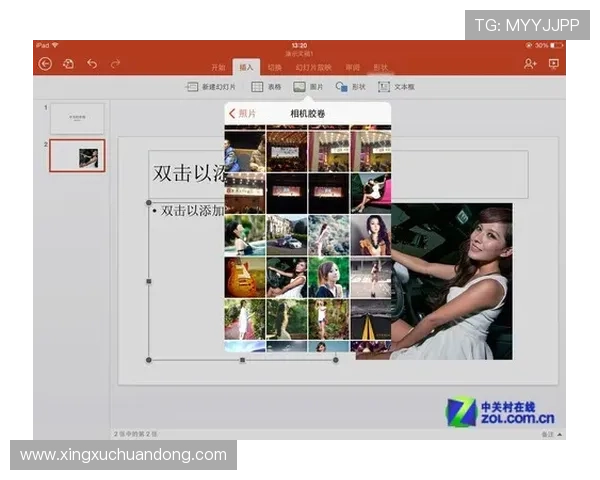The height and width of the screenshot is (480, 600).
Task: Open the 切换 transitions tab
Action: 274,67
